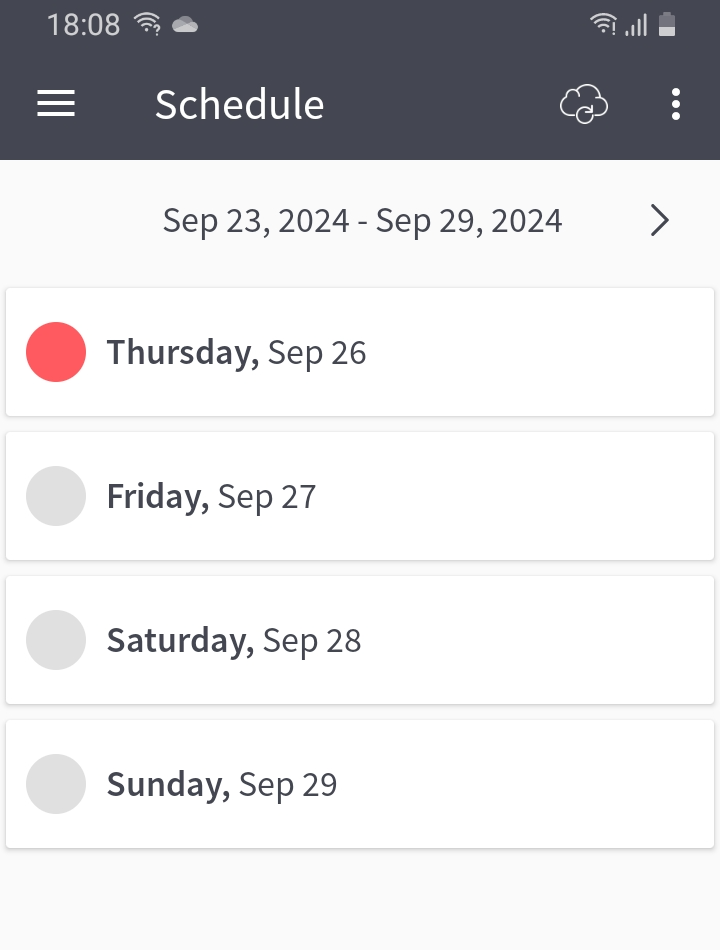Tap the gray circle for Sunday
The height and width of the screenshot is (950, 720).
pyautogui.click(x=56, y=784)
